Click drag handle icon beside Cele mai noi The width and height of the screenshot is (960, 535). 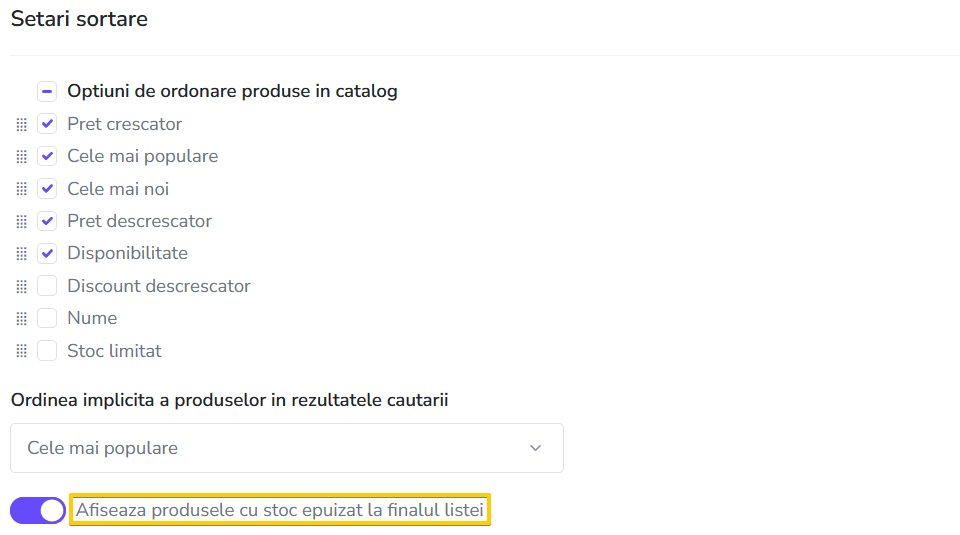[21, 189]
